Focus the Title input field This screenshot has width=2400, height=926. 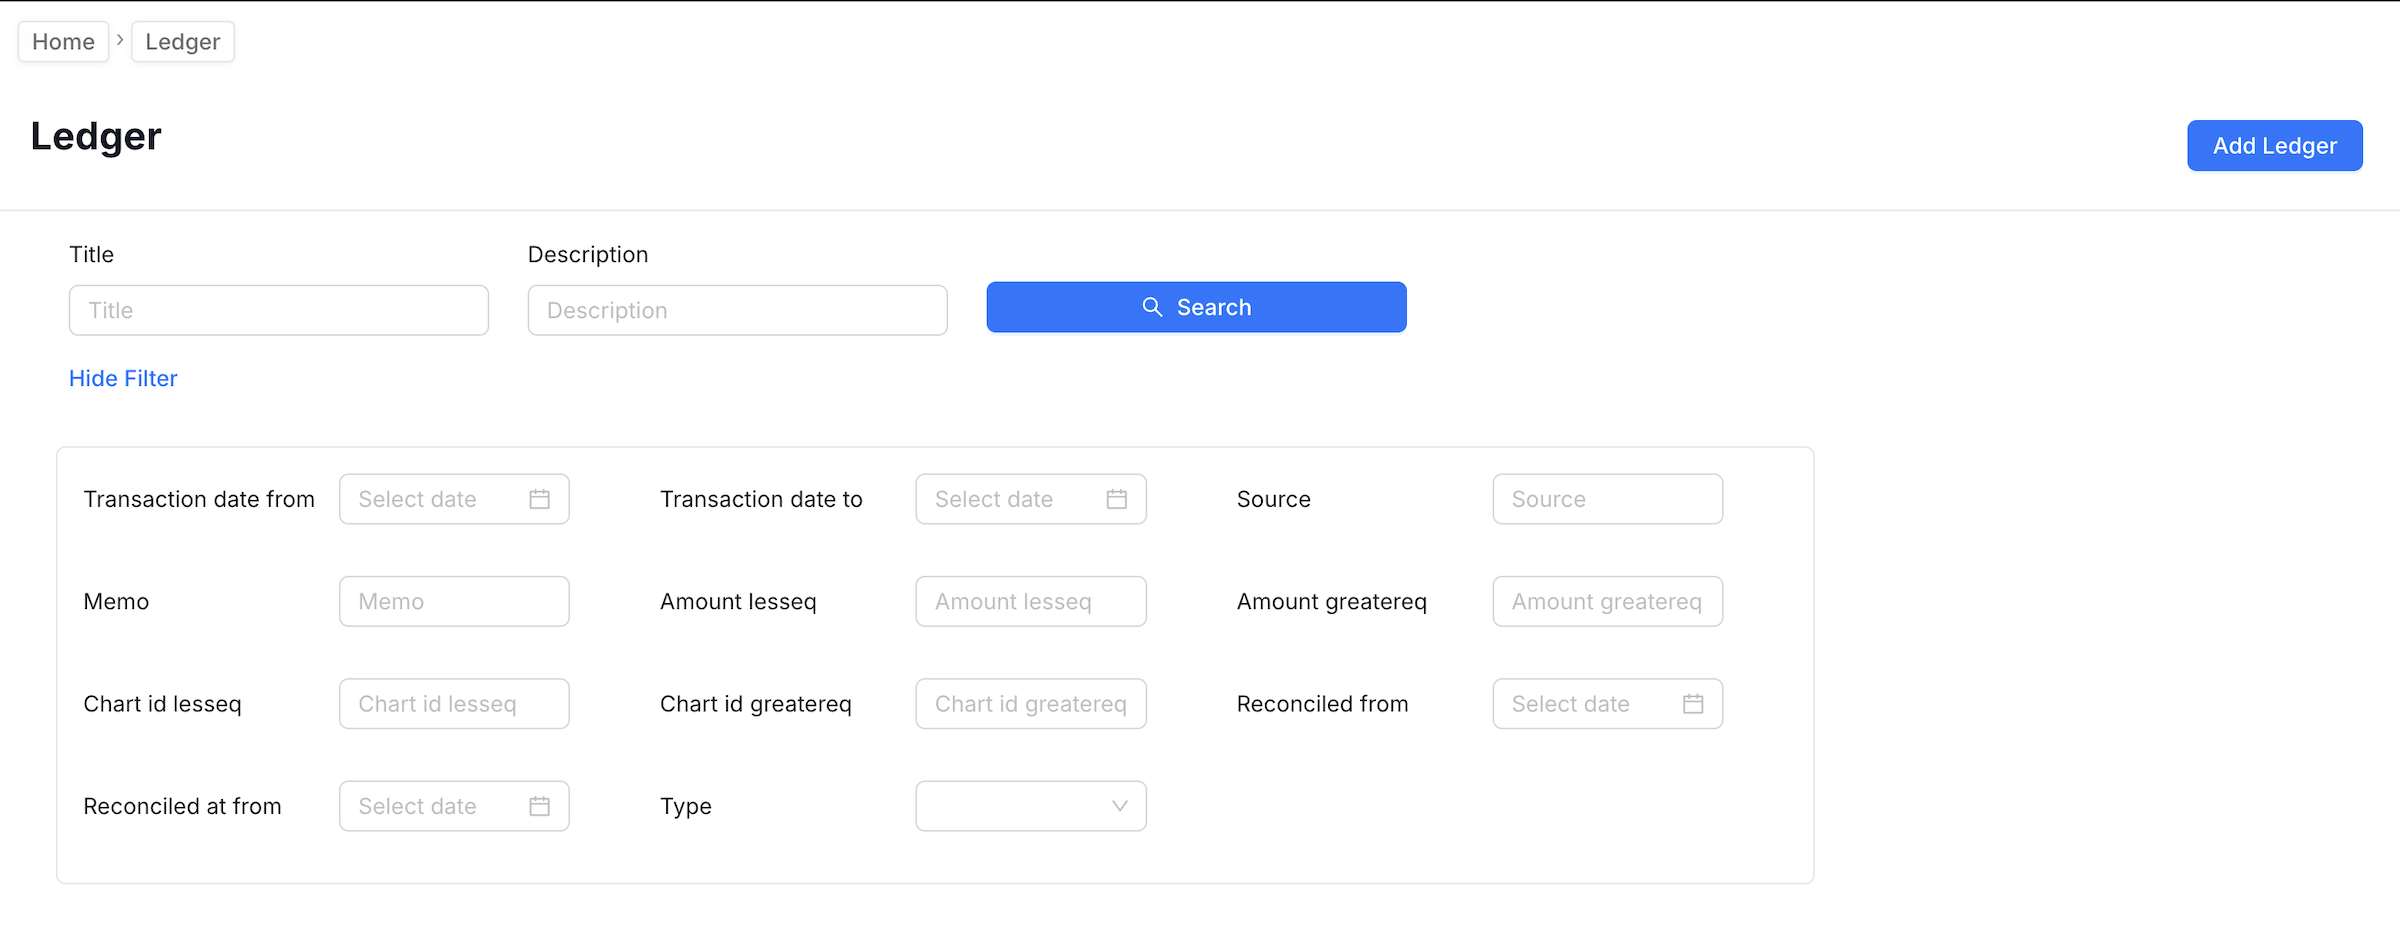[278, 310]
